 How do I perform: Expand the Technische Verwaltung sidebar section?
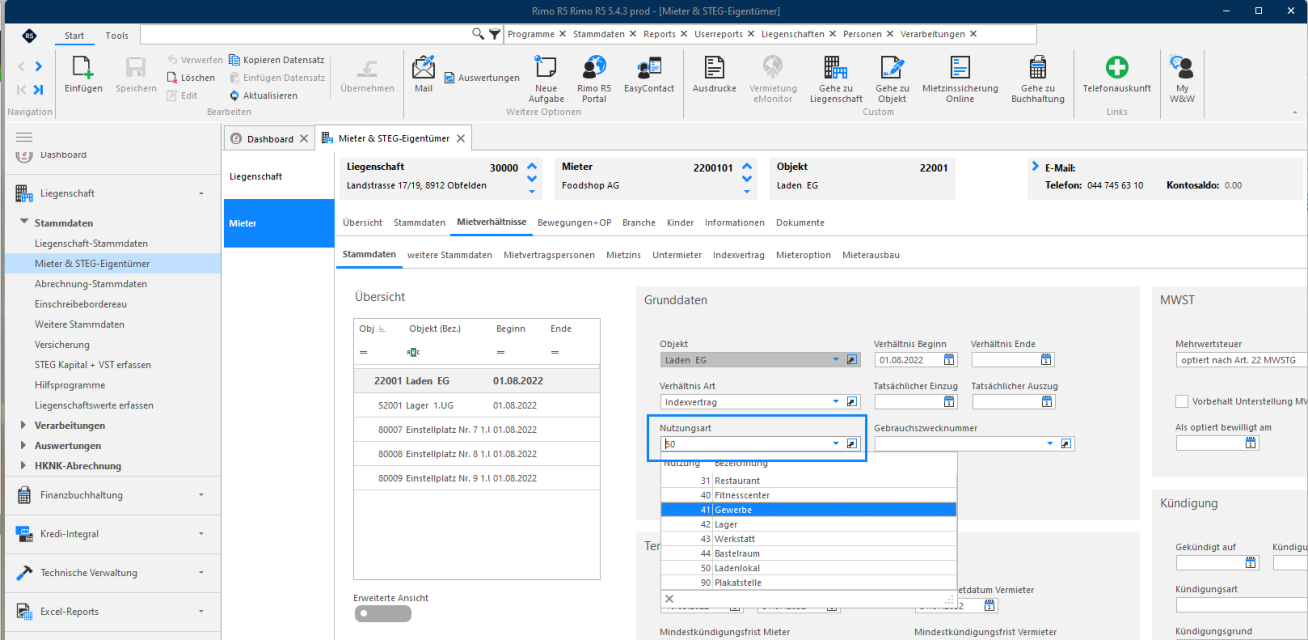pos(110,573)
